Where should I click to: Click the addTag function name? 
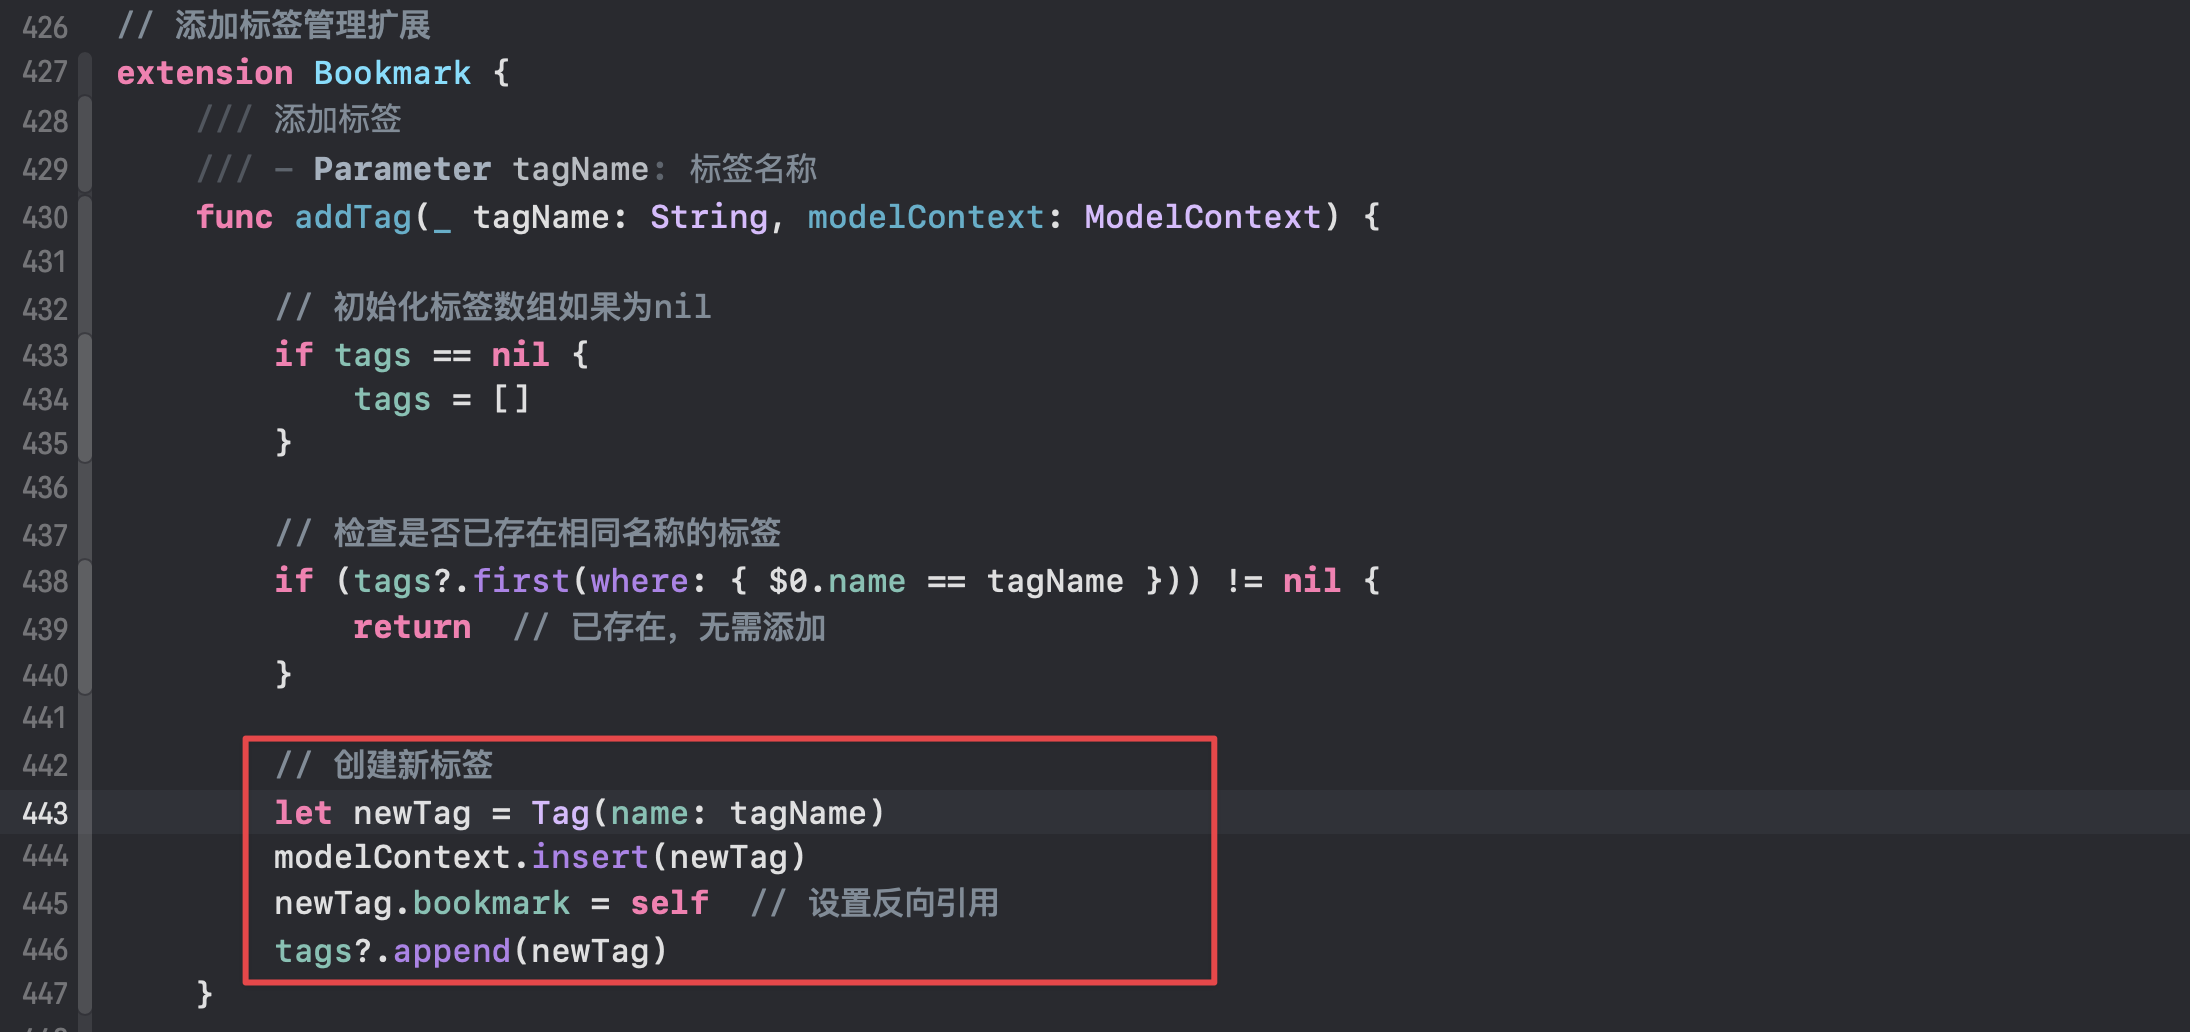coord(353,217)
